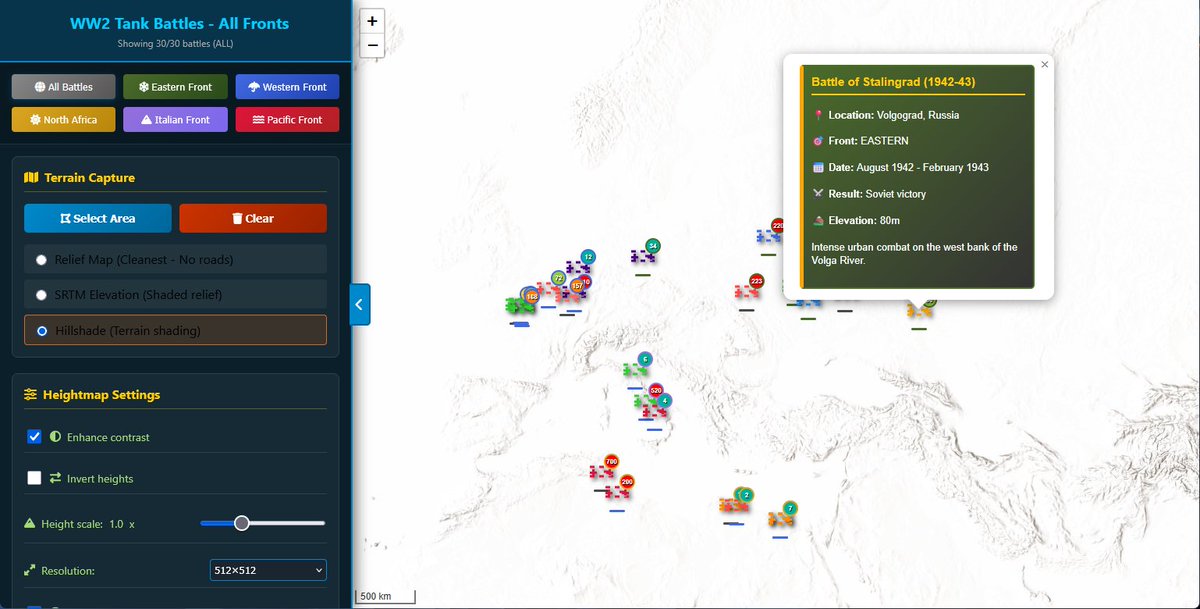The width and height of the screenshot is (1200, 609).
Task: Choose SRTM Elevation (Shaded relief) radio
Action: click(41, 295)
